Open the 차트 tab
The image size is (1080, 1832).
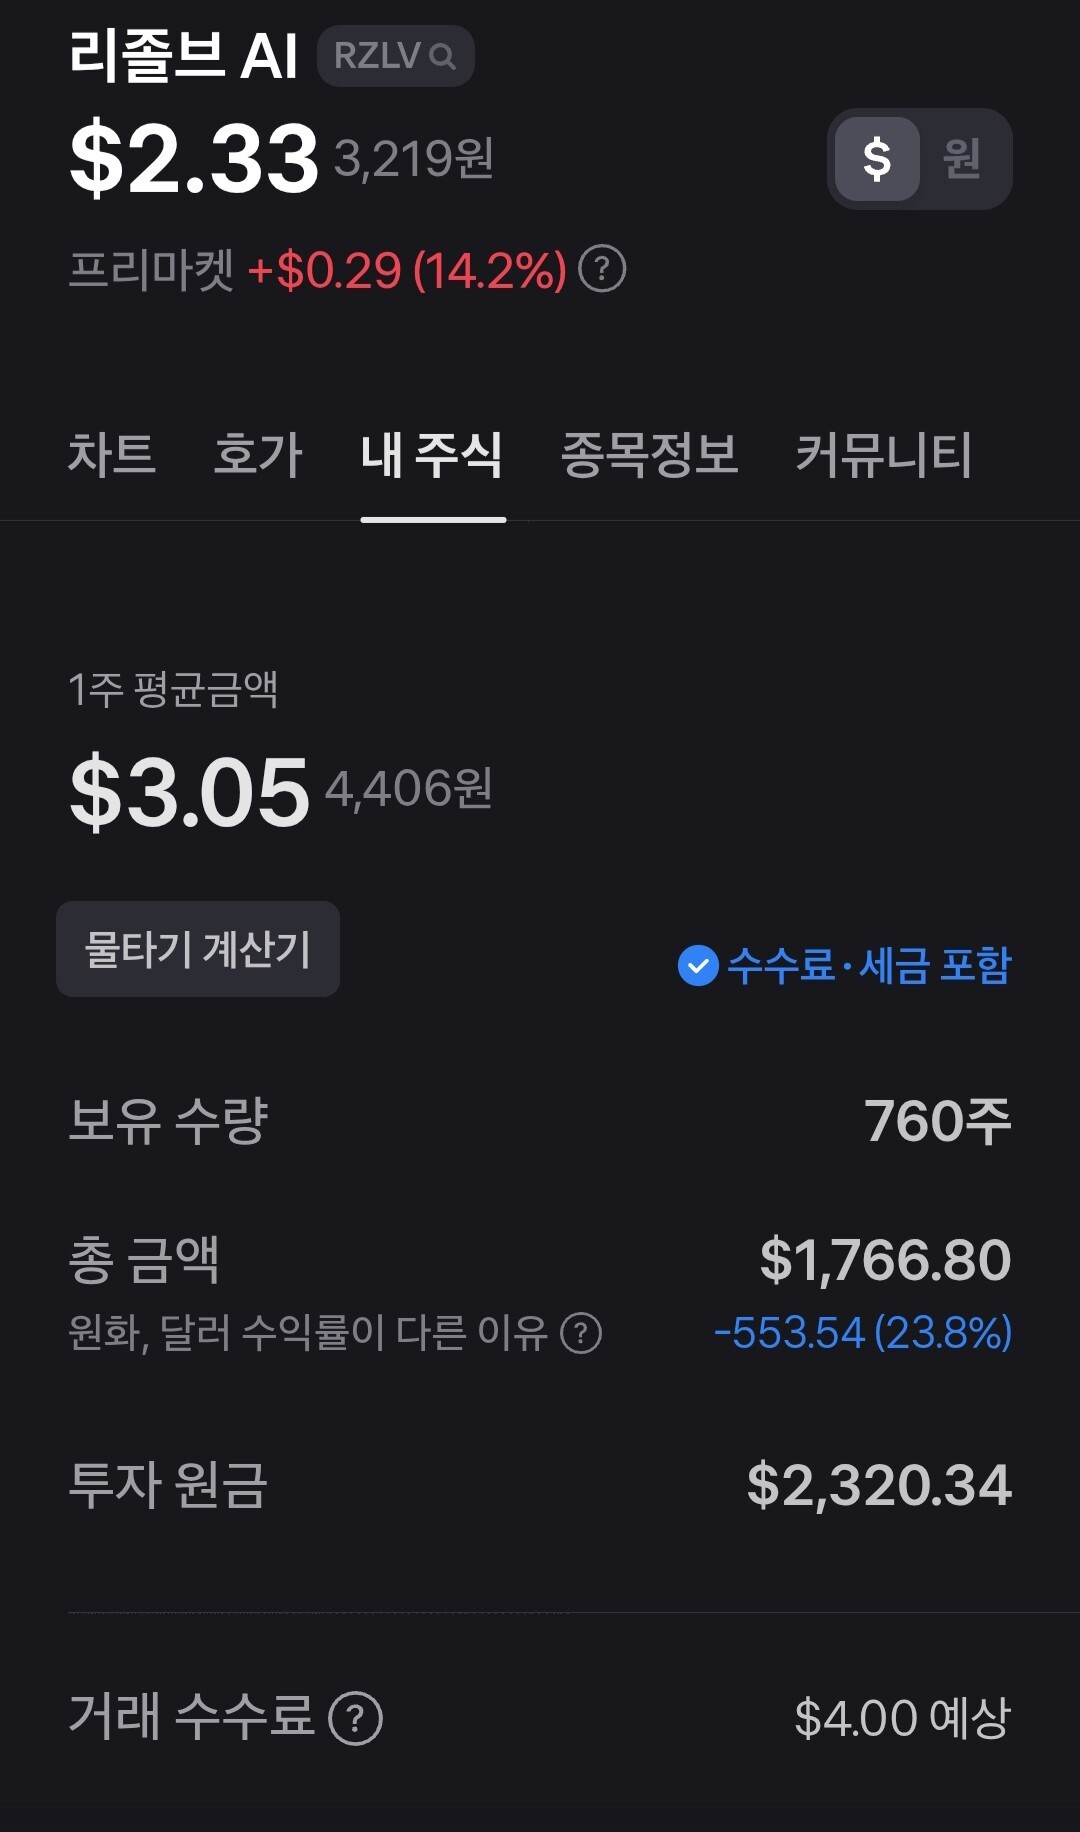(111, 455)
